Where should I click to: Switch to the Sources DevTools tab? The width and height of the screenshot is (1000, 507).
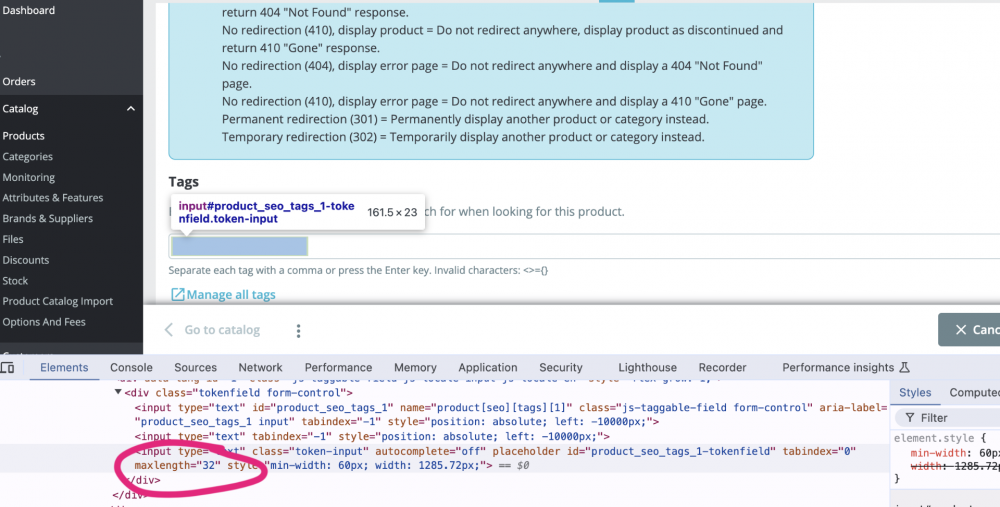click(x=195, y=367)
